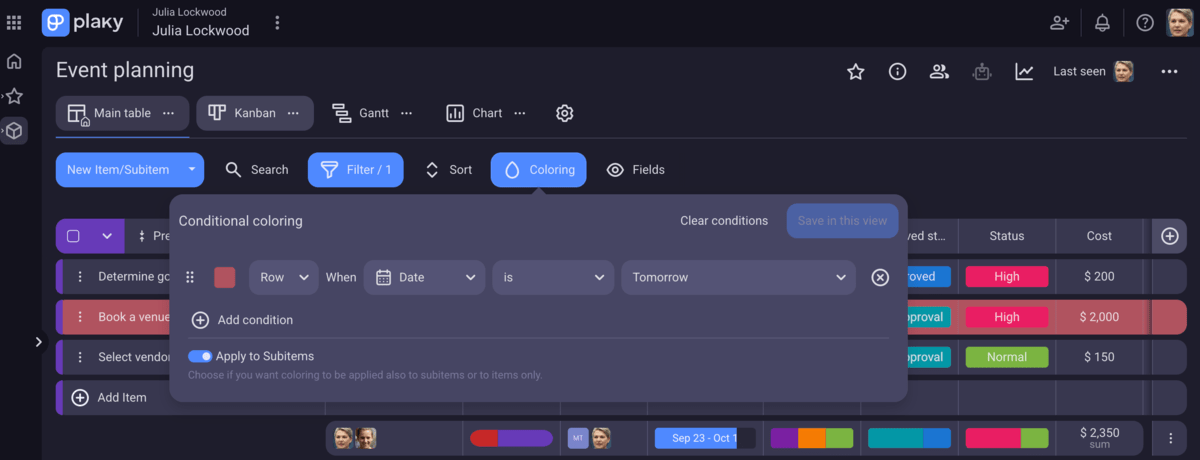Open board members icon

(939, 71)
